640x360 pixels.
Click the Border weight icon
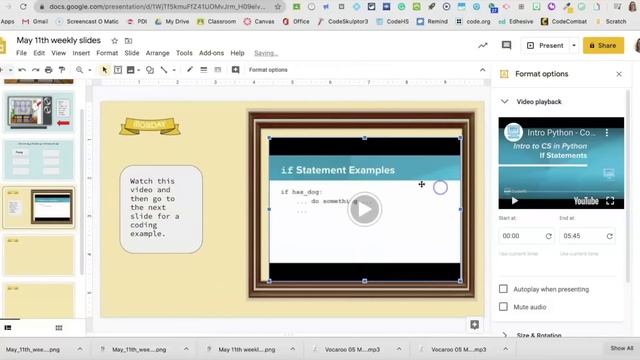203,70
